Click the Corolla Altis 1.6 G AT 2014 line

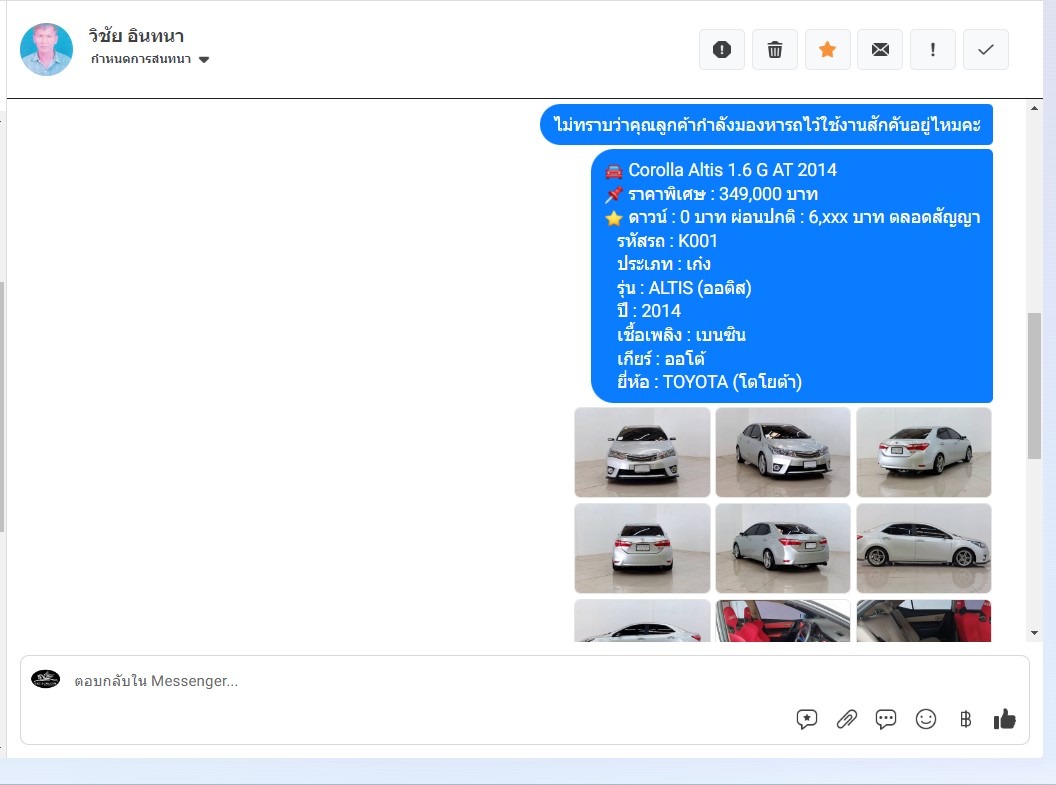(732, 170)
